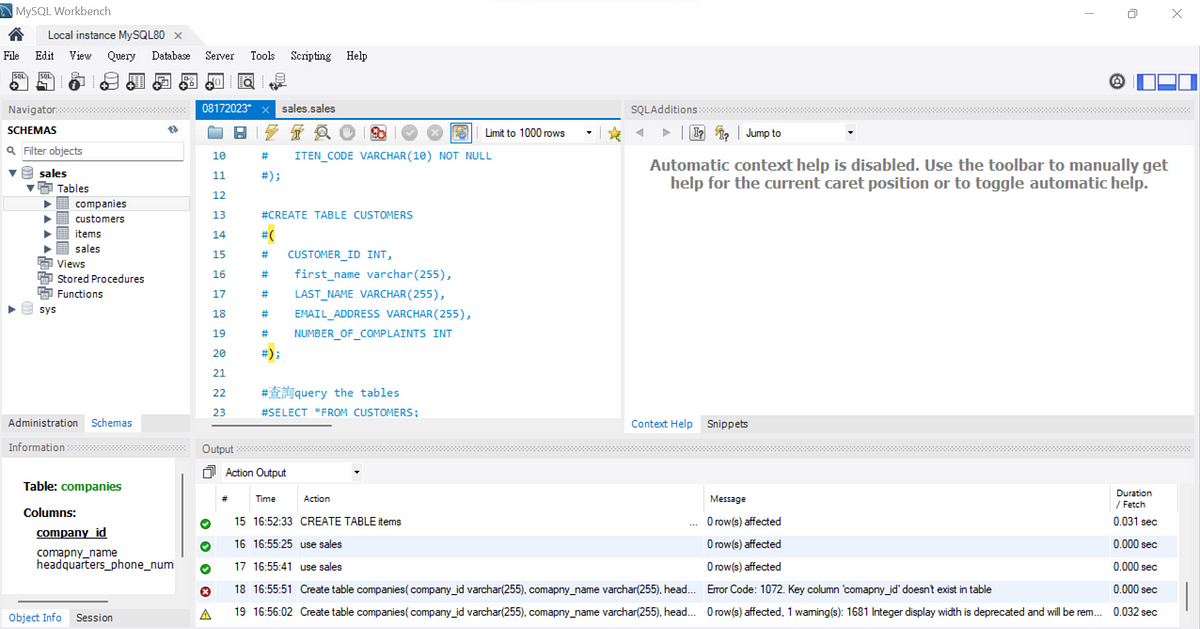This screenshot has width=1200, height=629.
Task: Go forward in context help
Action: click(665, 133)
